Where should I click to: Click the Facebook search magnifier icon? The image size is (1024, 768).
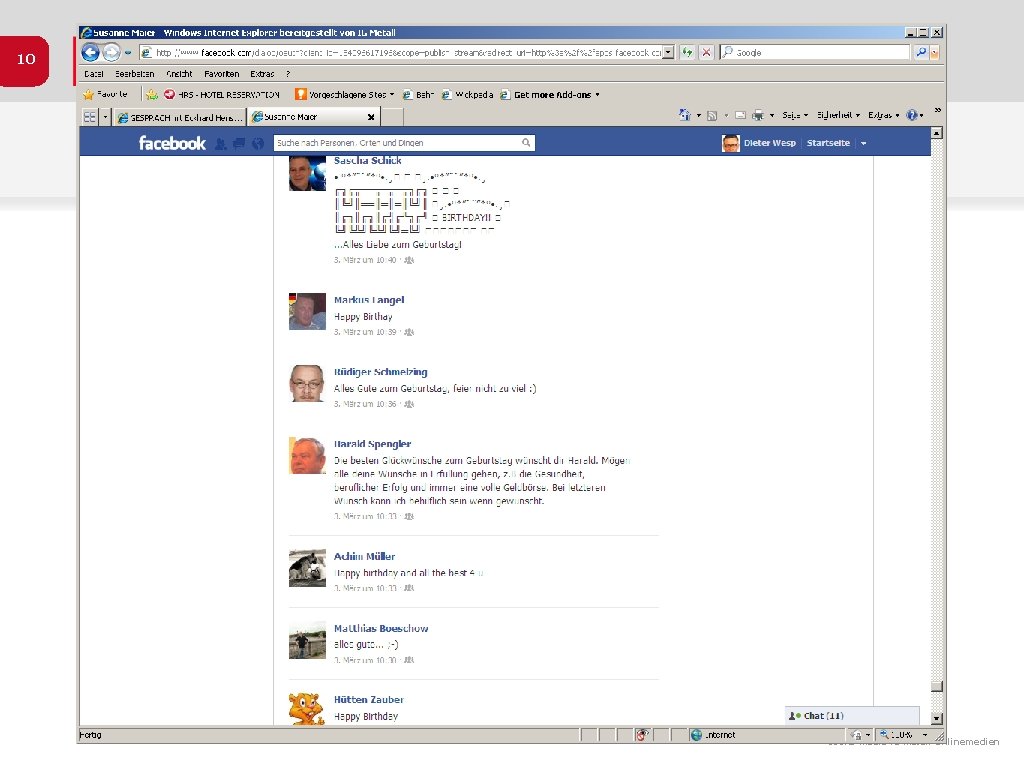[526, 142]
